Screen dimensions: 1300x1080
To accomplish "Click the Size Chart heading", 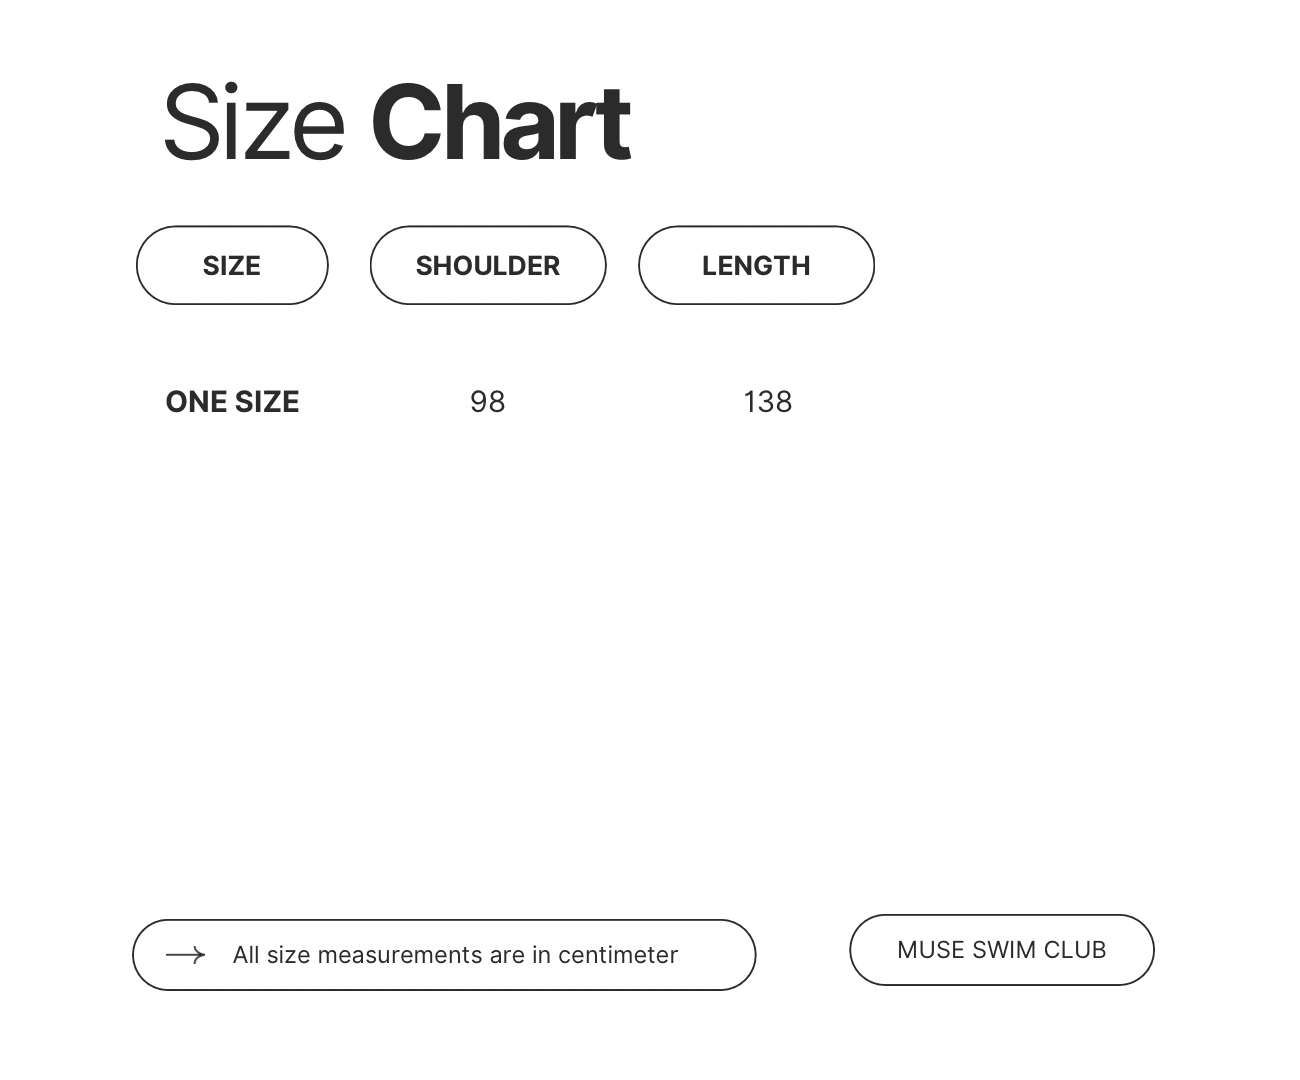I will pyautogui.click(x=396, y=123).
